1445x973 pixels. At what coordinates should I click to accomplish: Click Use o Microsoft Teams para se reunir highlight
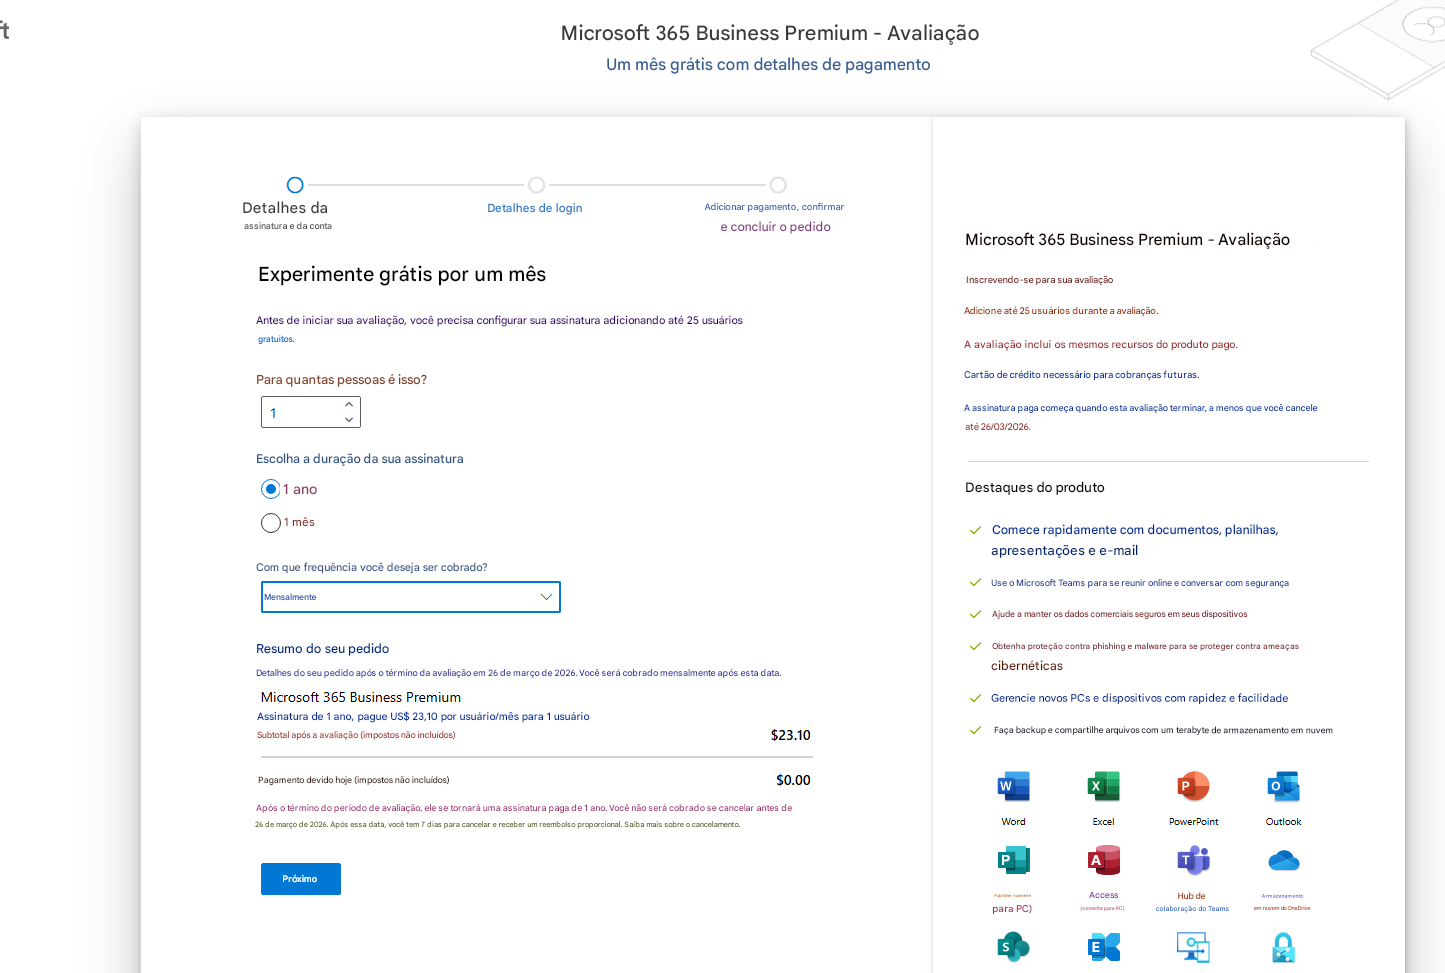[1140, 583]
